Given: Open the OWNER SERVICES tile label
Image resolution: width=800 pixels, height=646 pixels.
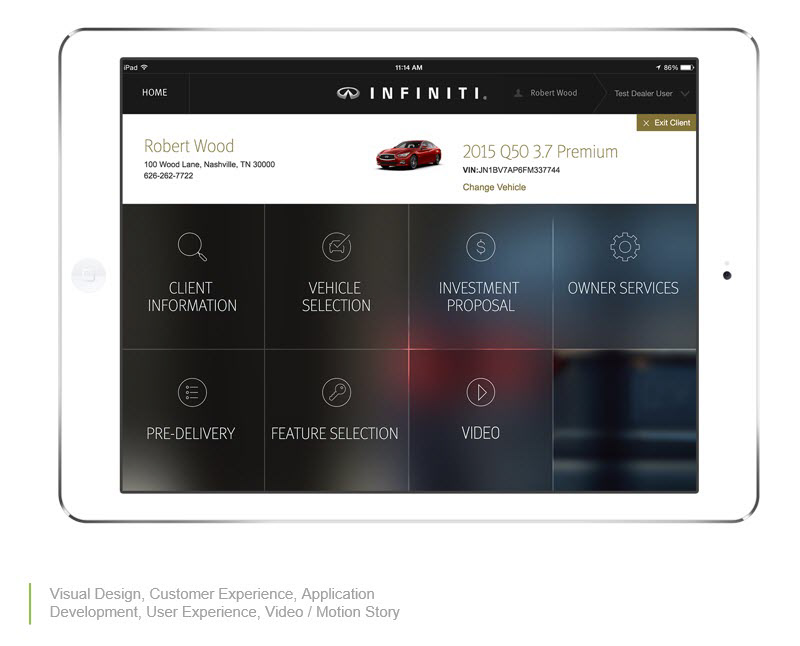Looking at the screenshot, I should tap(623, 288).
